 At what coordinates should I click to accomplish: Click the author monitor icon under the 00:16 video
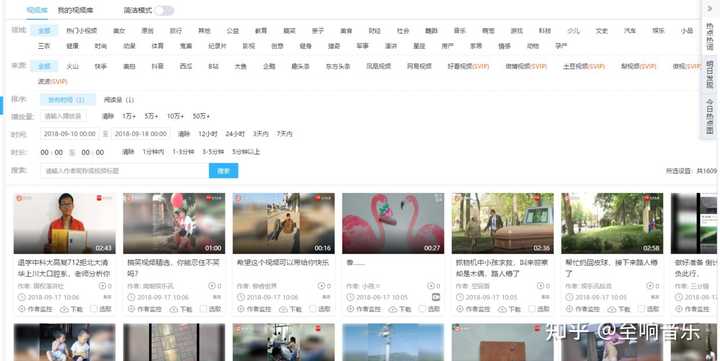[240, 309]
